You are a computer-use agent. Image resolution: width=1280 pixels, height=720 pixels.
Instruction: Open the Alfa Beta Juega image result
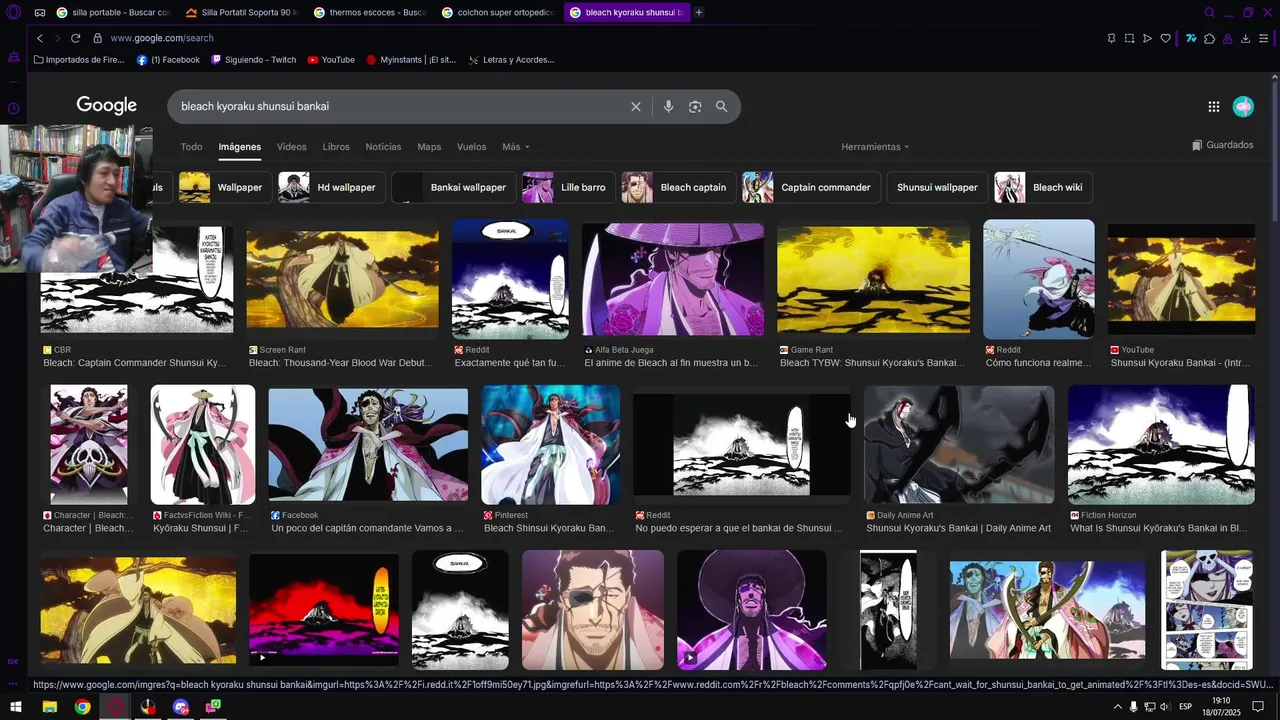(x=673, y=280)
